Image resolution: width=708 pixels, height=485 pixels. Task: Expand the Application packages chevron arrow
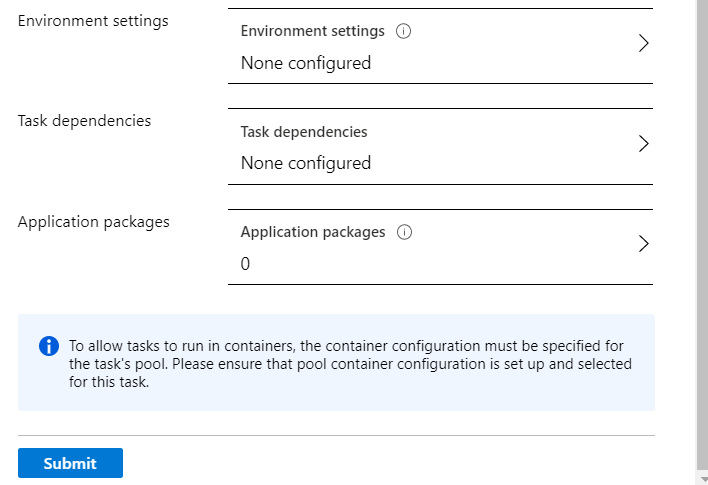tap(643, 244)
